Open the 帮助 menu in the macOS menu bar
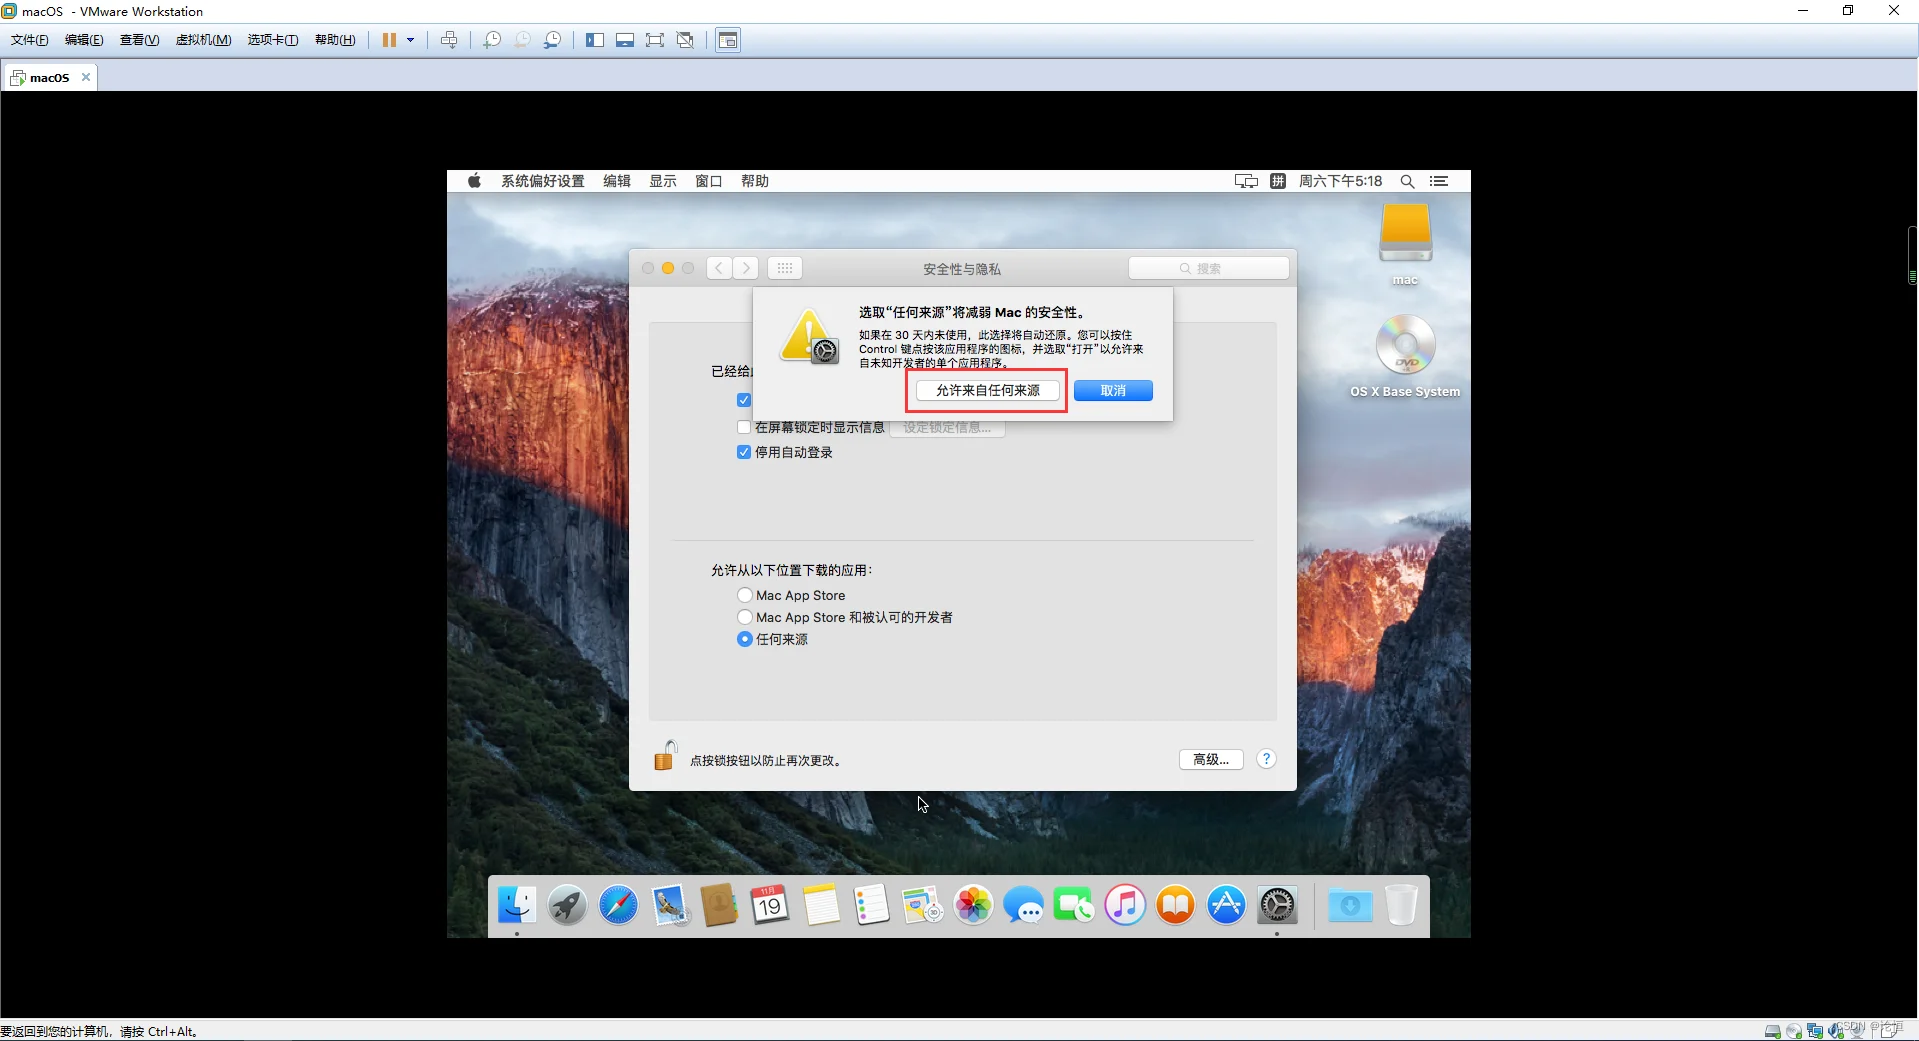 tap(754, 181)
